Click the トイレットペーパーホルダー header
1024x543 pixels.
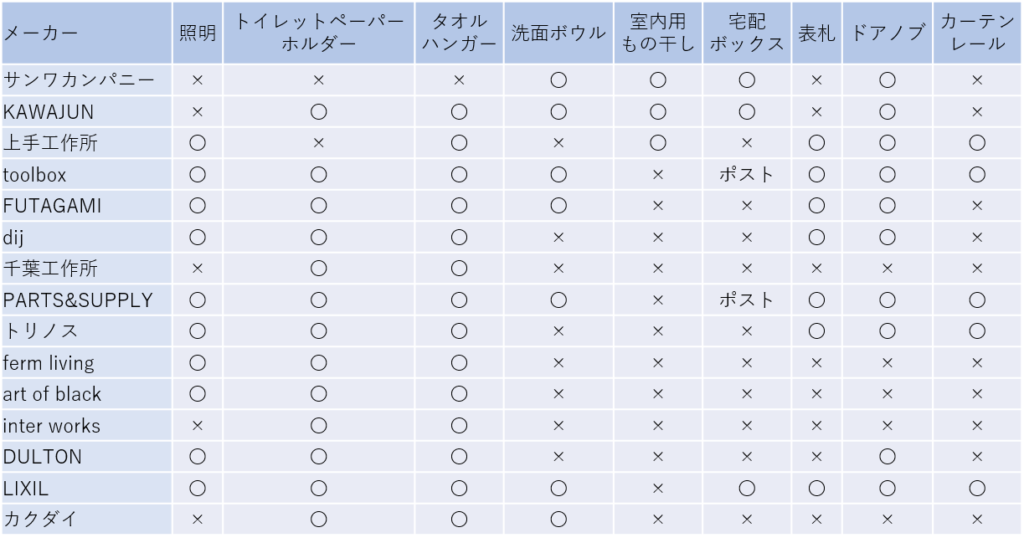tap(319, 33)
